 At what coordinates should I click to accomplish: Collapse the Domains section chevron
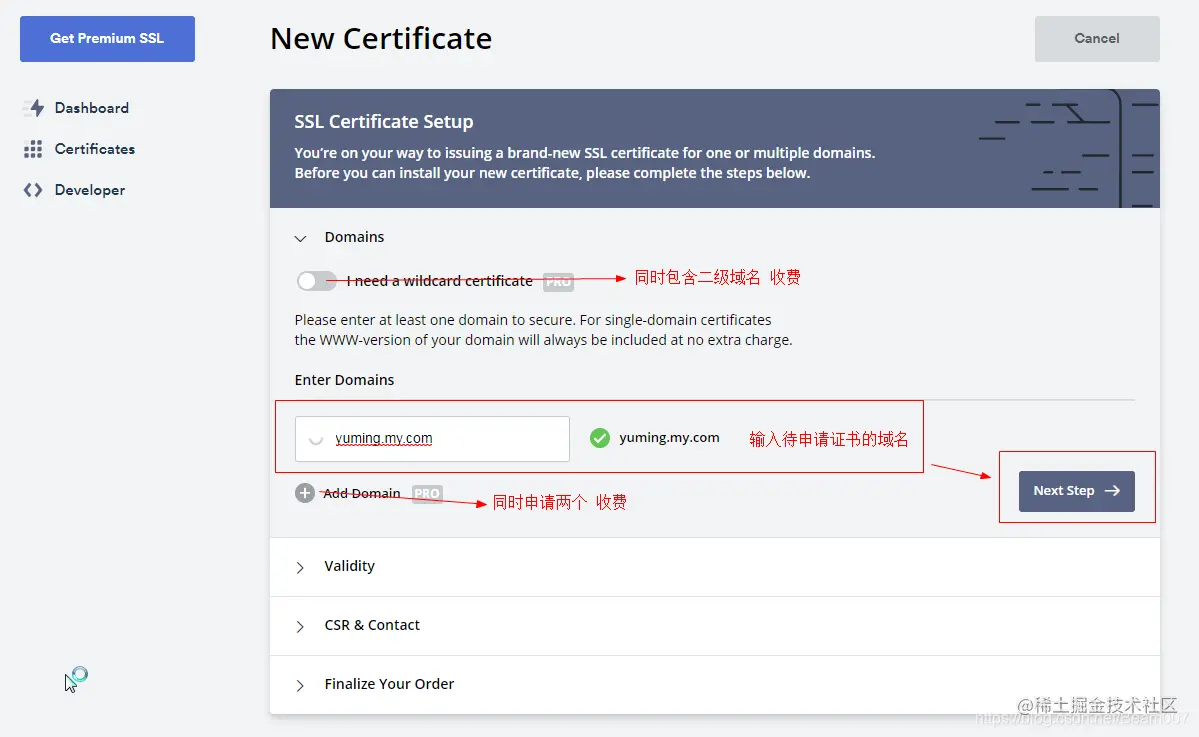tap(300, 238)
